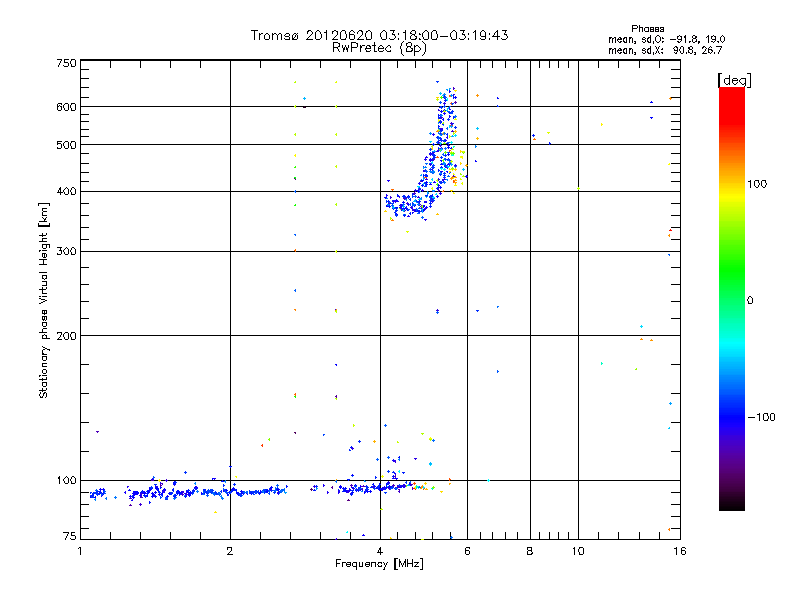Click the '[deg]' colorbar unit label

[x=734, y=80]
